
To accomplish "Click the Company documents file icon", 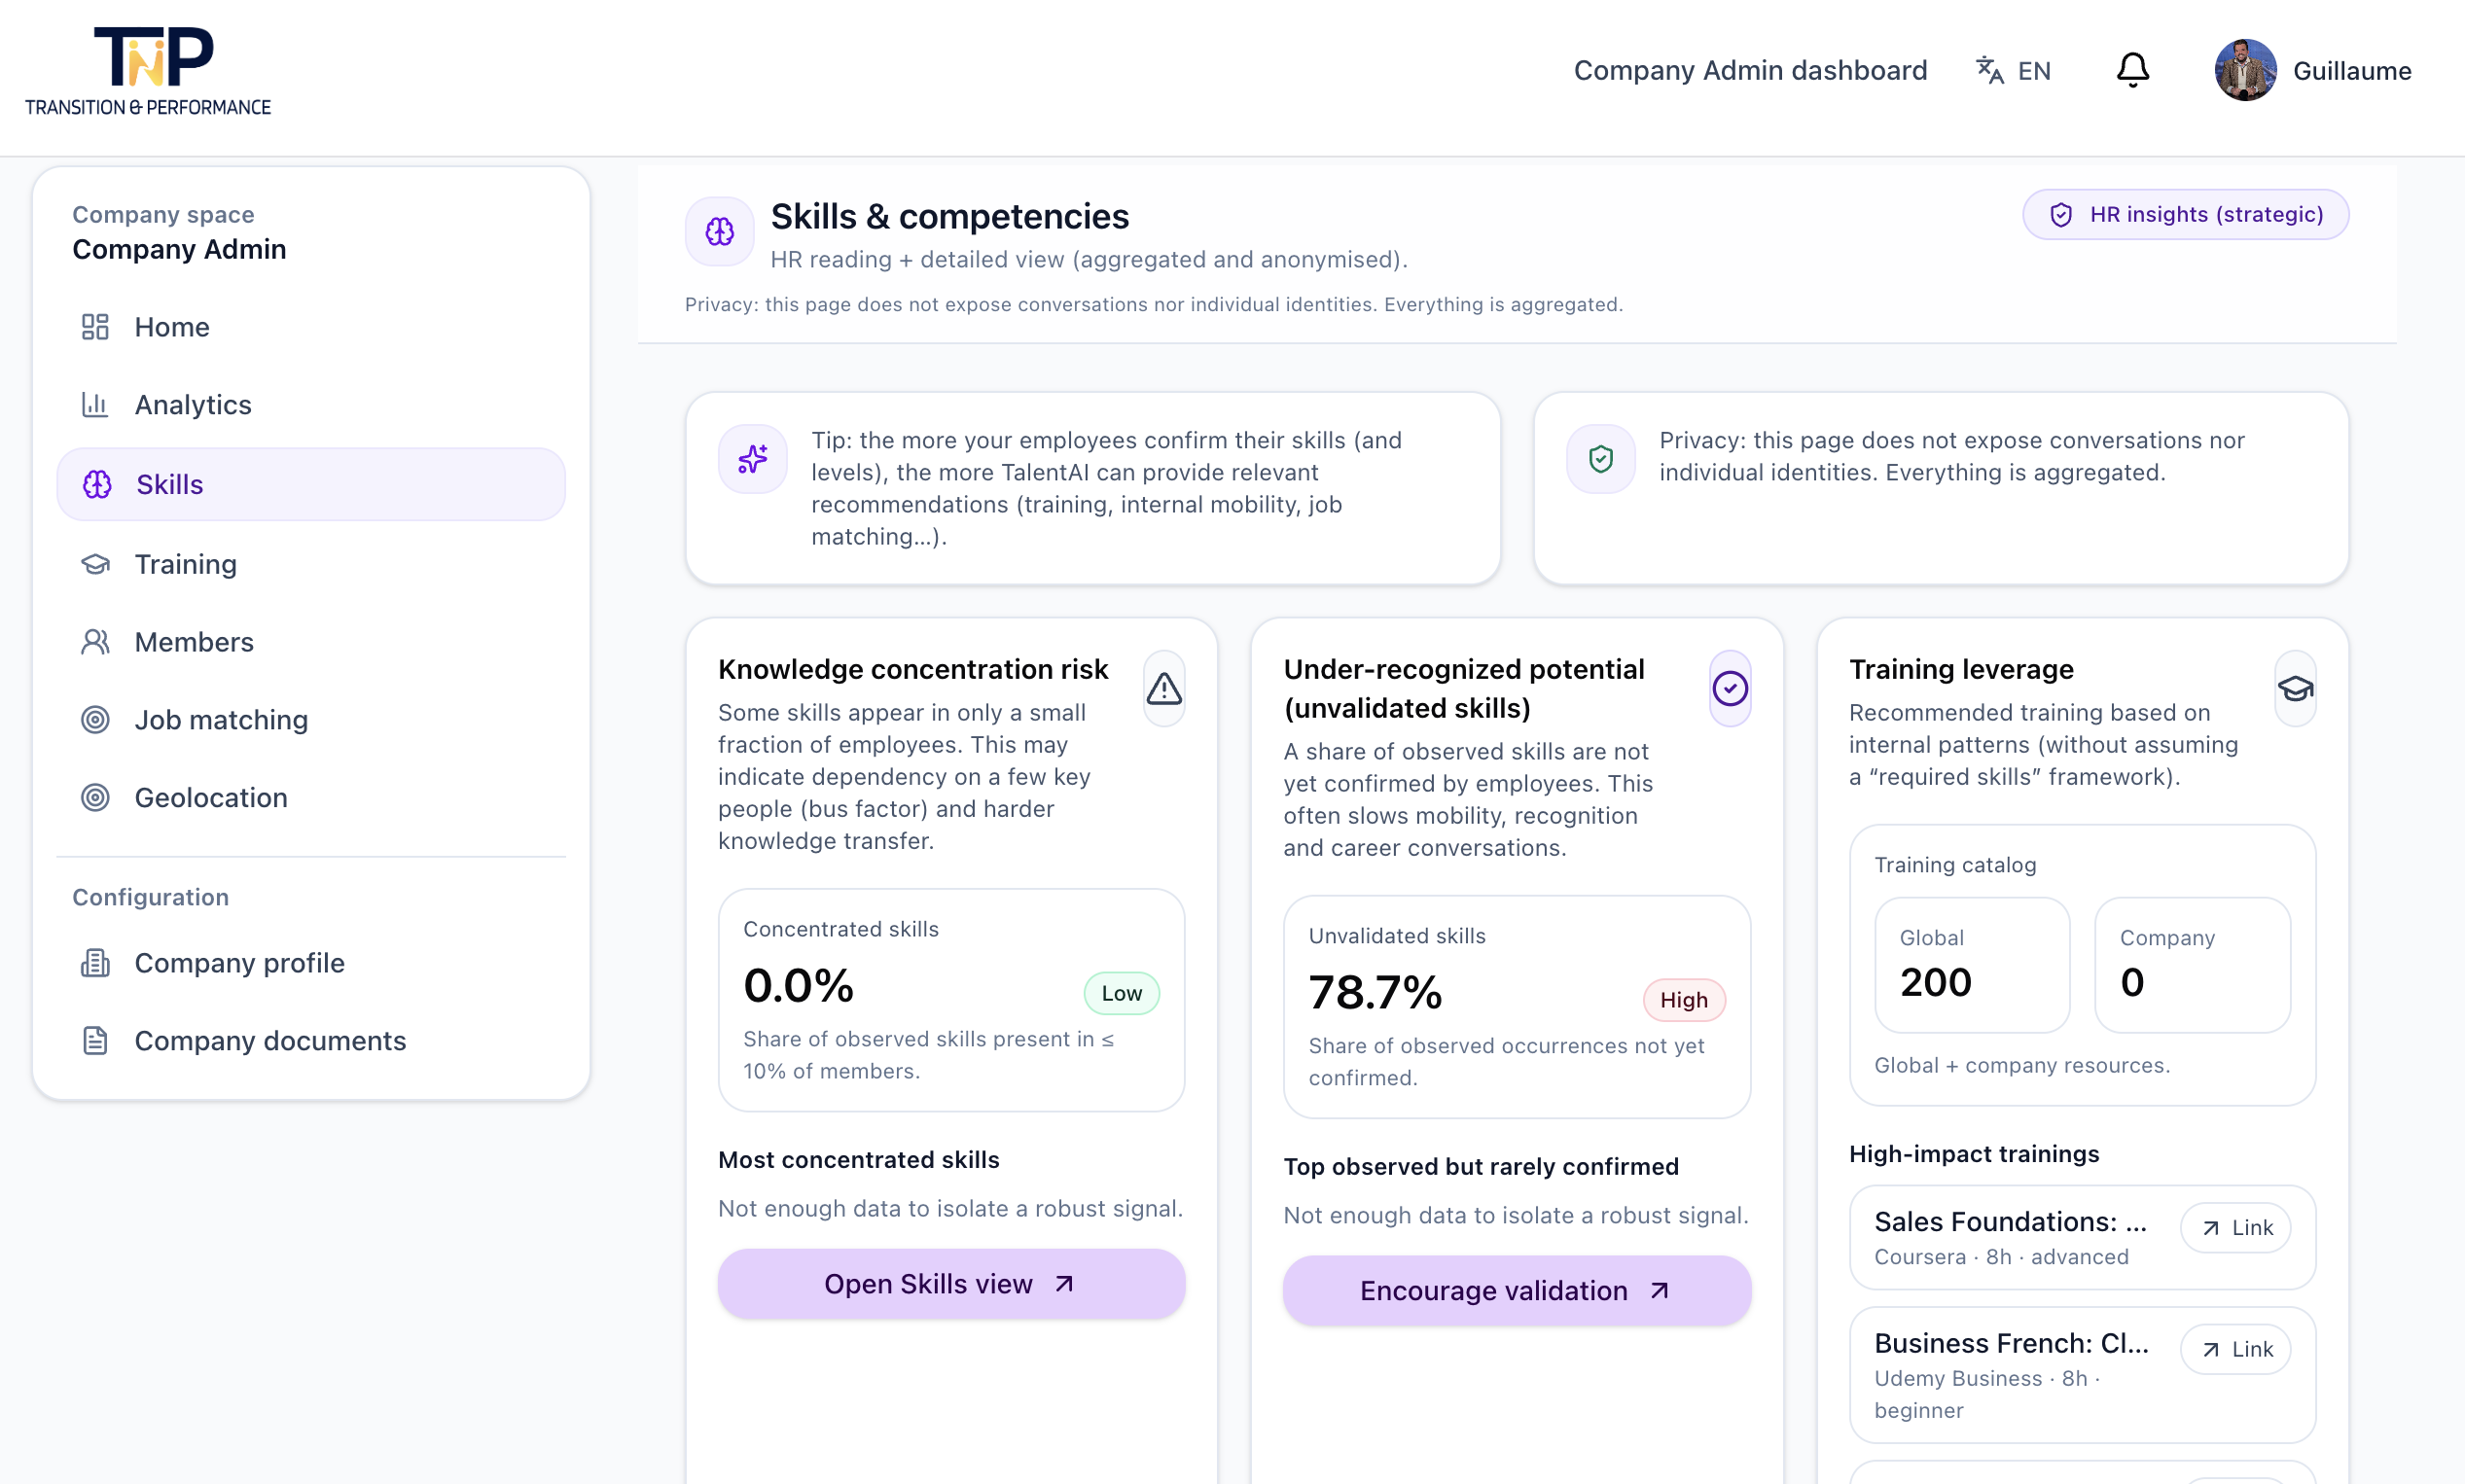I will [x=95, y=1041].
